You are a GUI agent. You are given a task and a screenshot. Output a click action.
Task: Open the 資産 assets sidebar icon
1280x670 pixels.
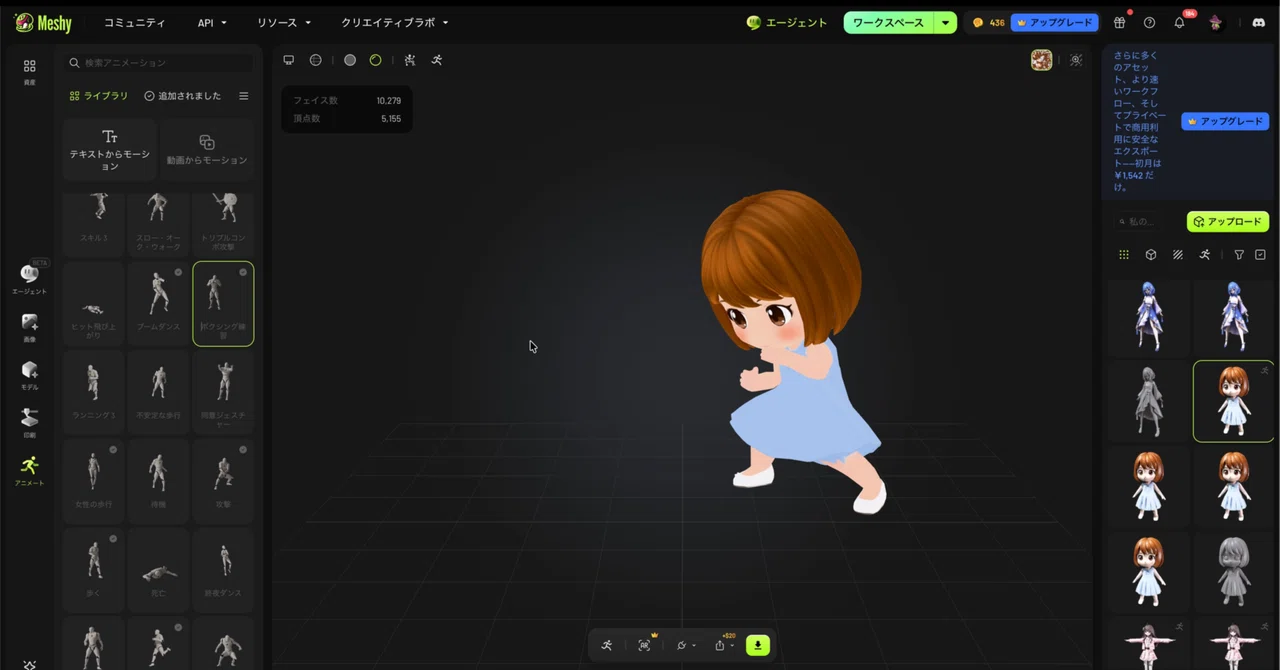coord(29,71)
